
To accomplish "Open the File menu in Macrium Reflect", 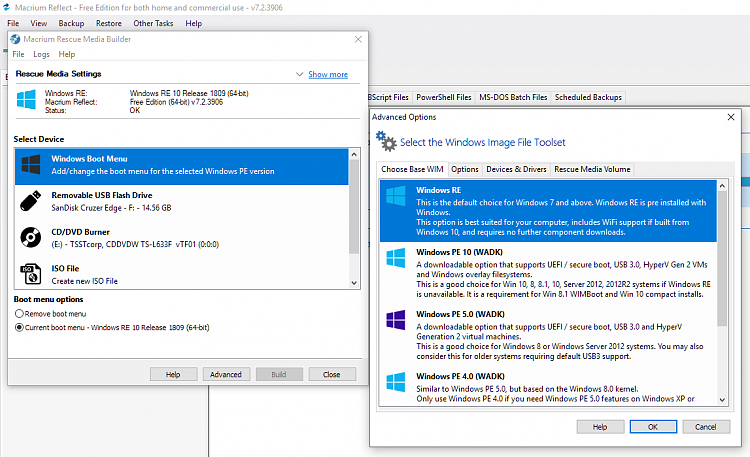I will click(13, 23).
